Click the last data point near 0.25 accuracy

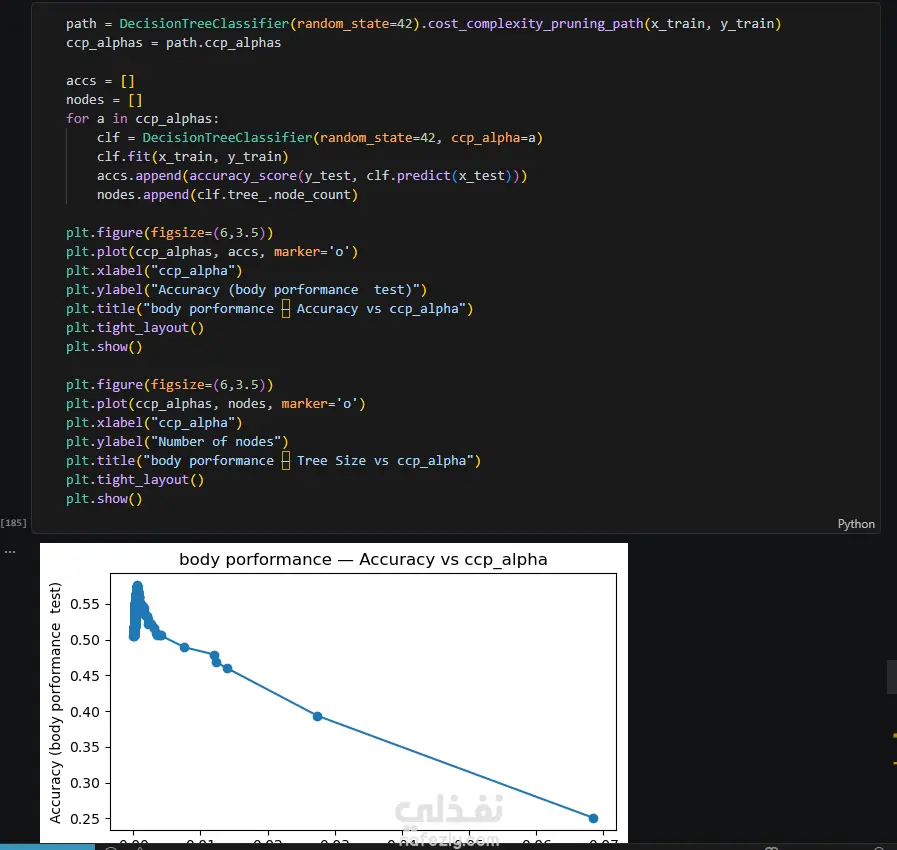coord(593,819)
